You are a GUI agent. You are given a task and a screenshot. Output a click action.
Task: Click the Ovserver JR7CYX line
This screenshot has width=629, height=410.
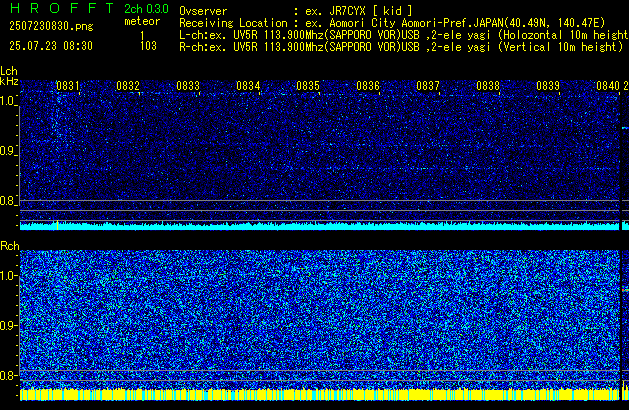pos(296,11)
